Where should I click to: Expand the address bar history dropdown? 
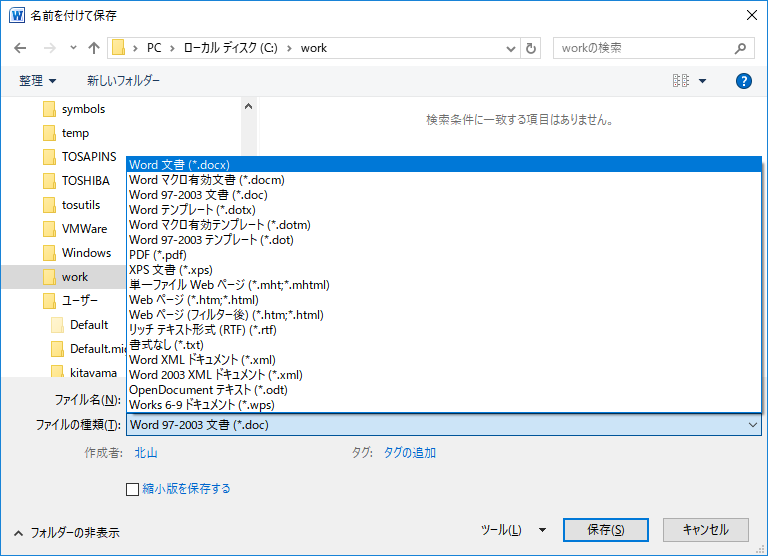click(x=510, y=48)
